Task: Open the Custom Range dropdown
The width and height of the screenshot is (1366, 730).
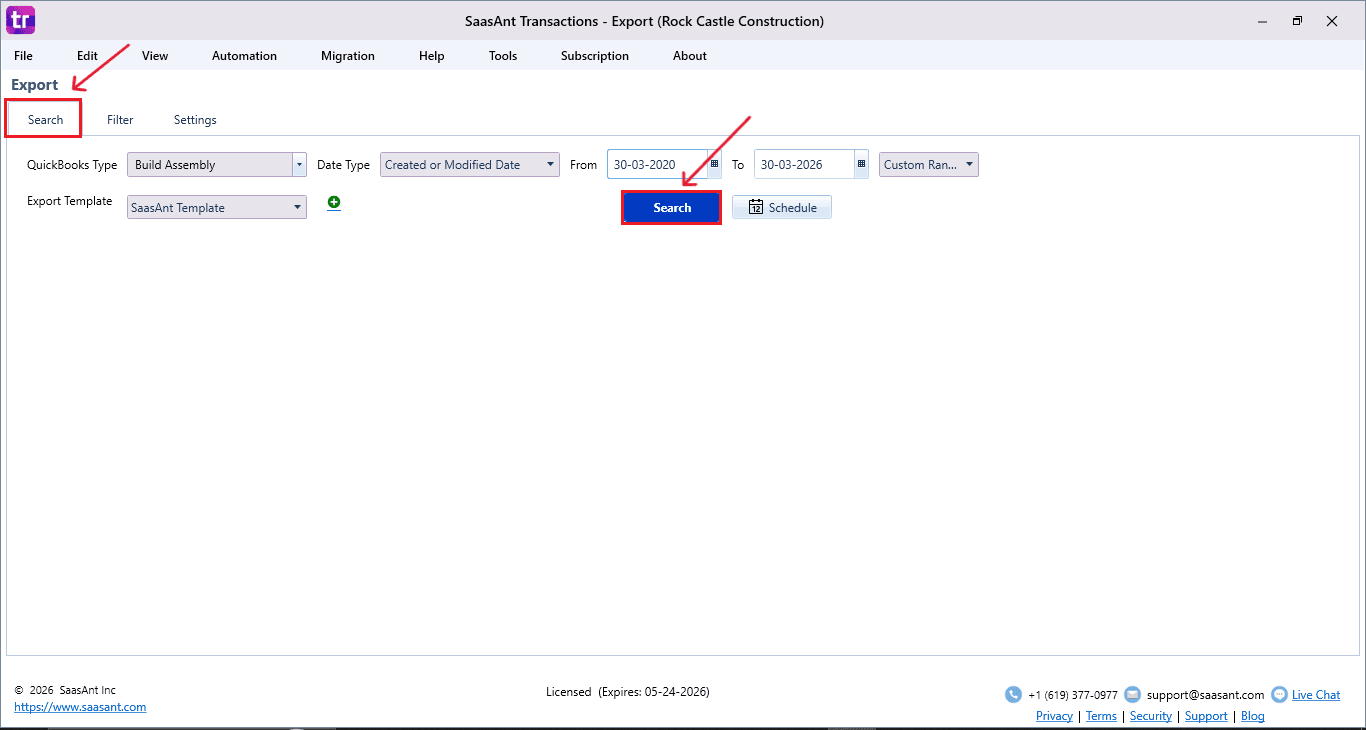Action: tap(969, 165)
